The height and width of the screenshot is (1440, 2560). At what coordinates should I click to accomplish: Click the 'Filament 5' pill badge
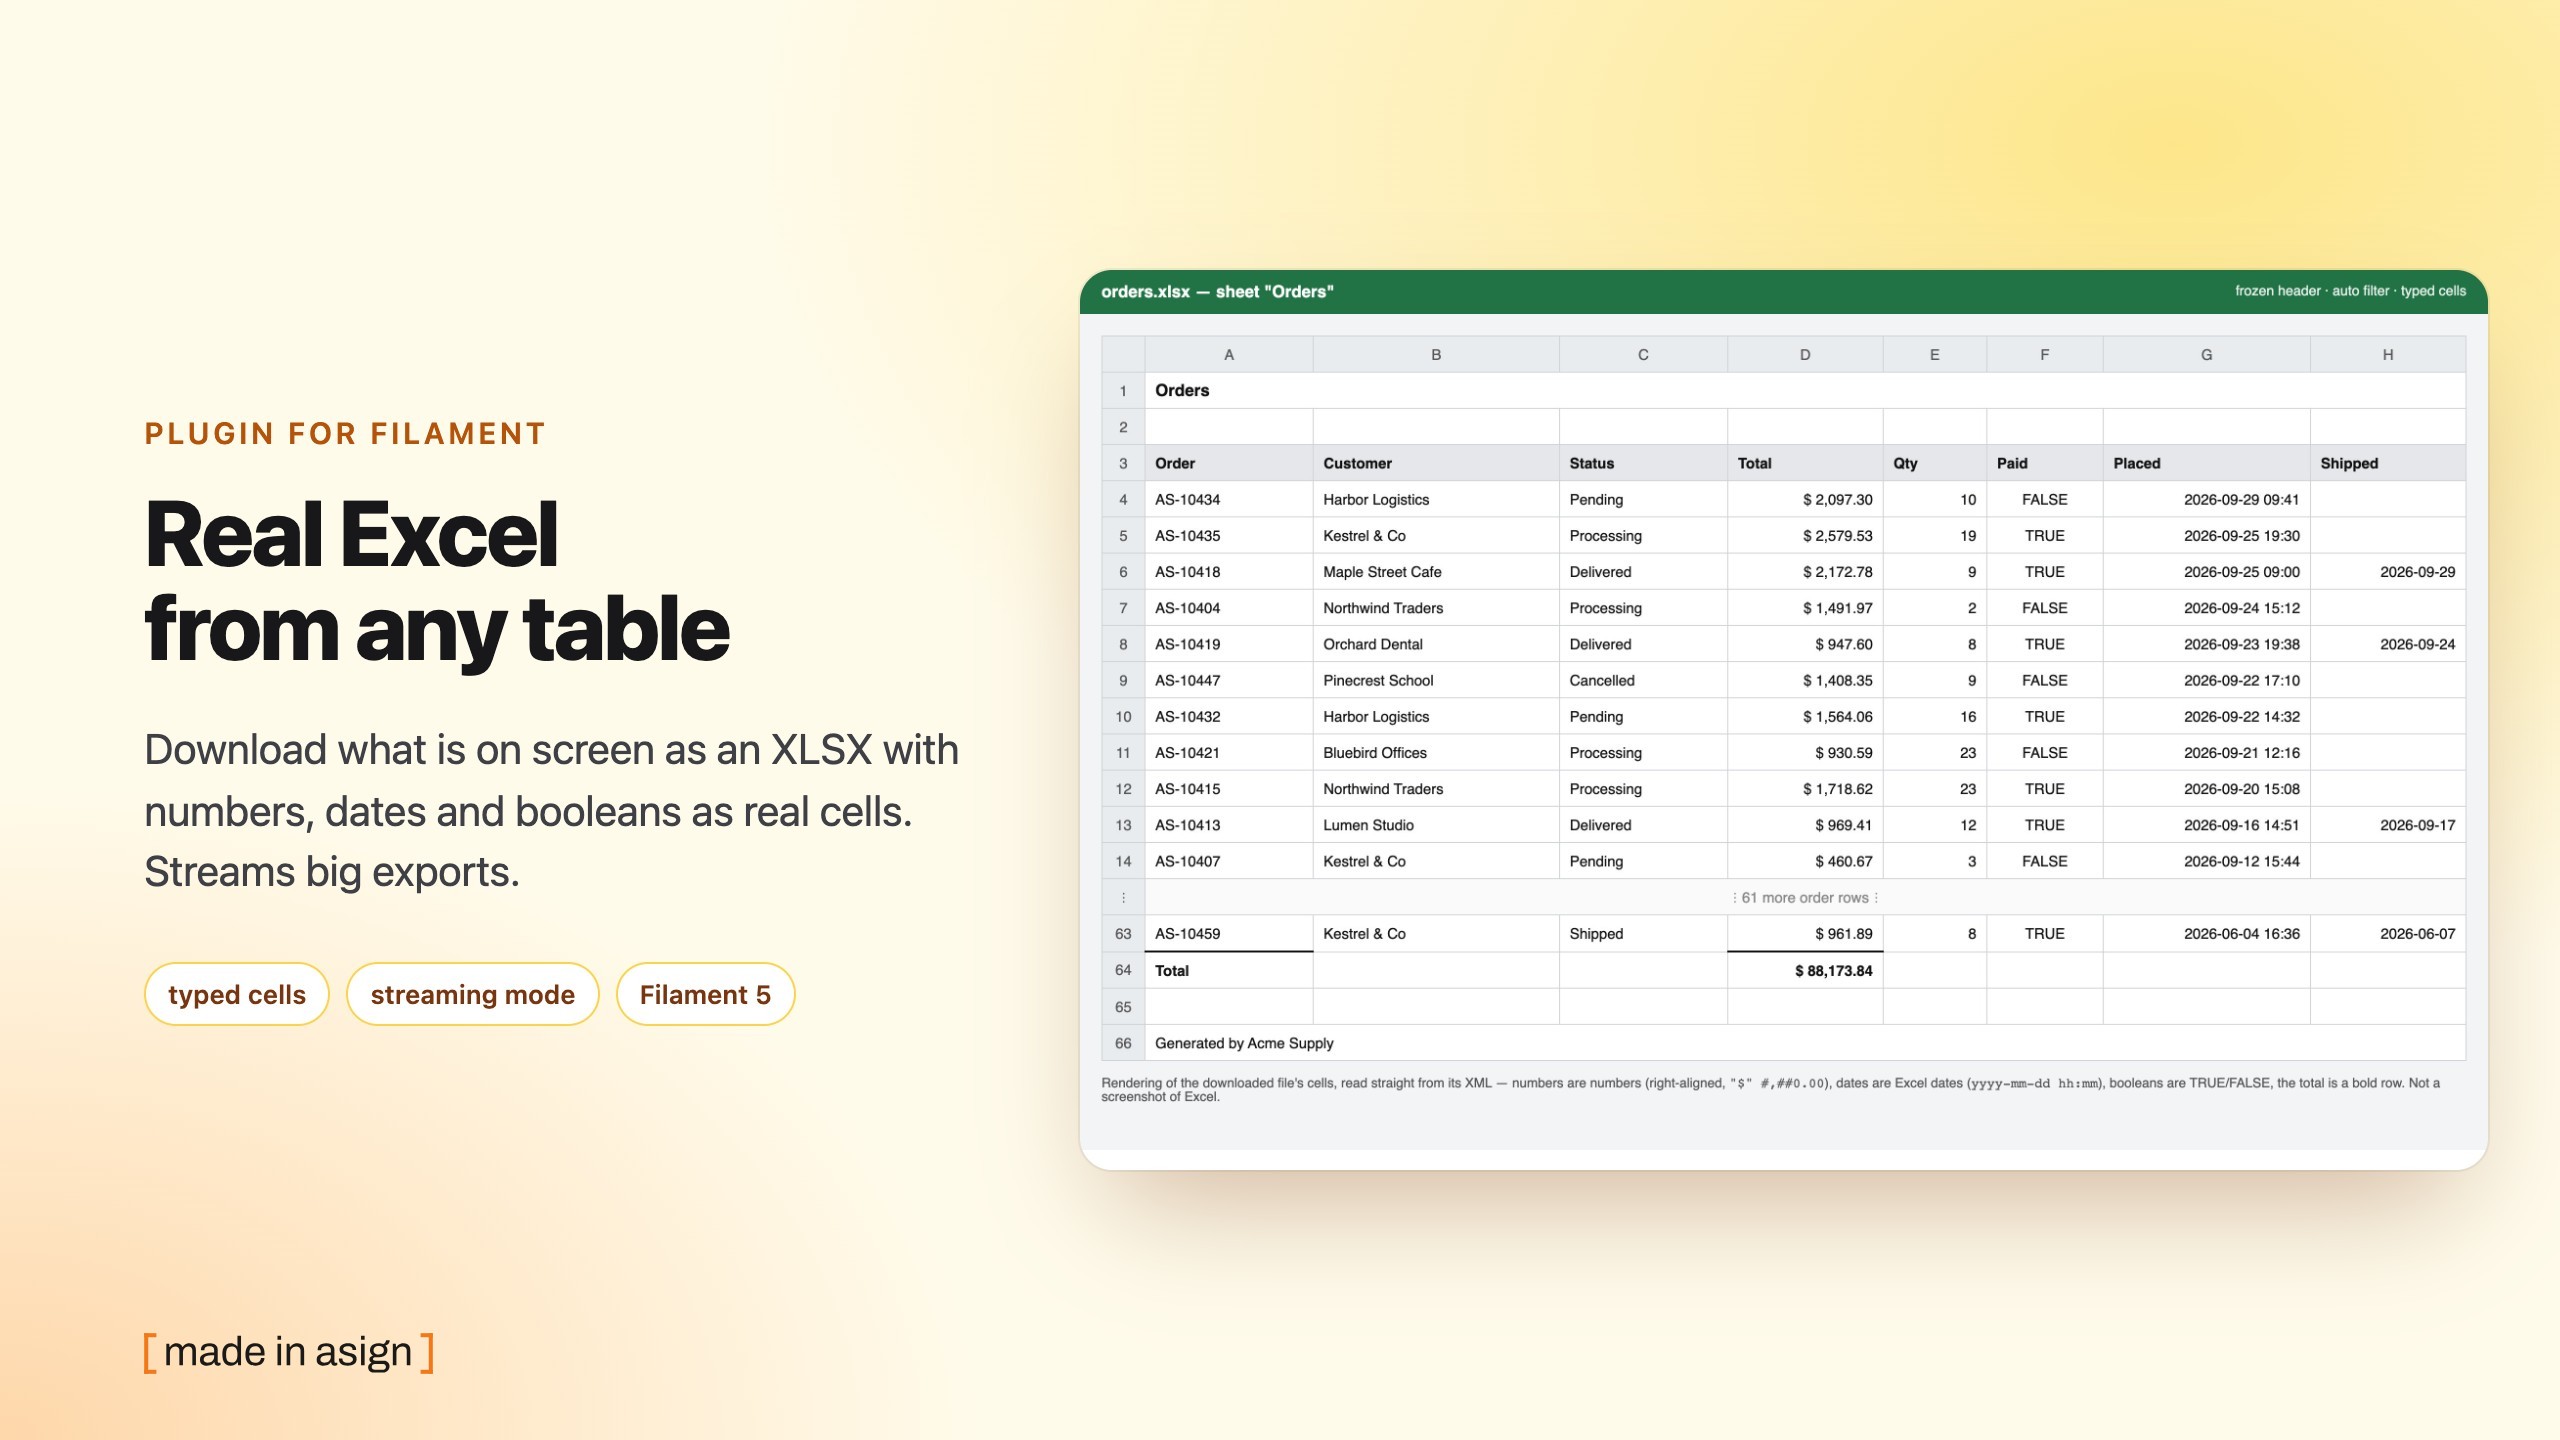point(705,994)
